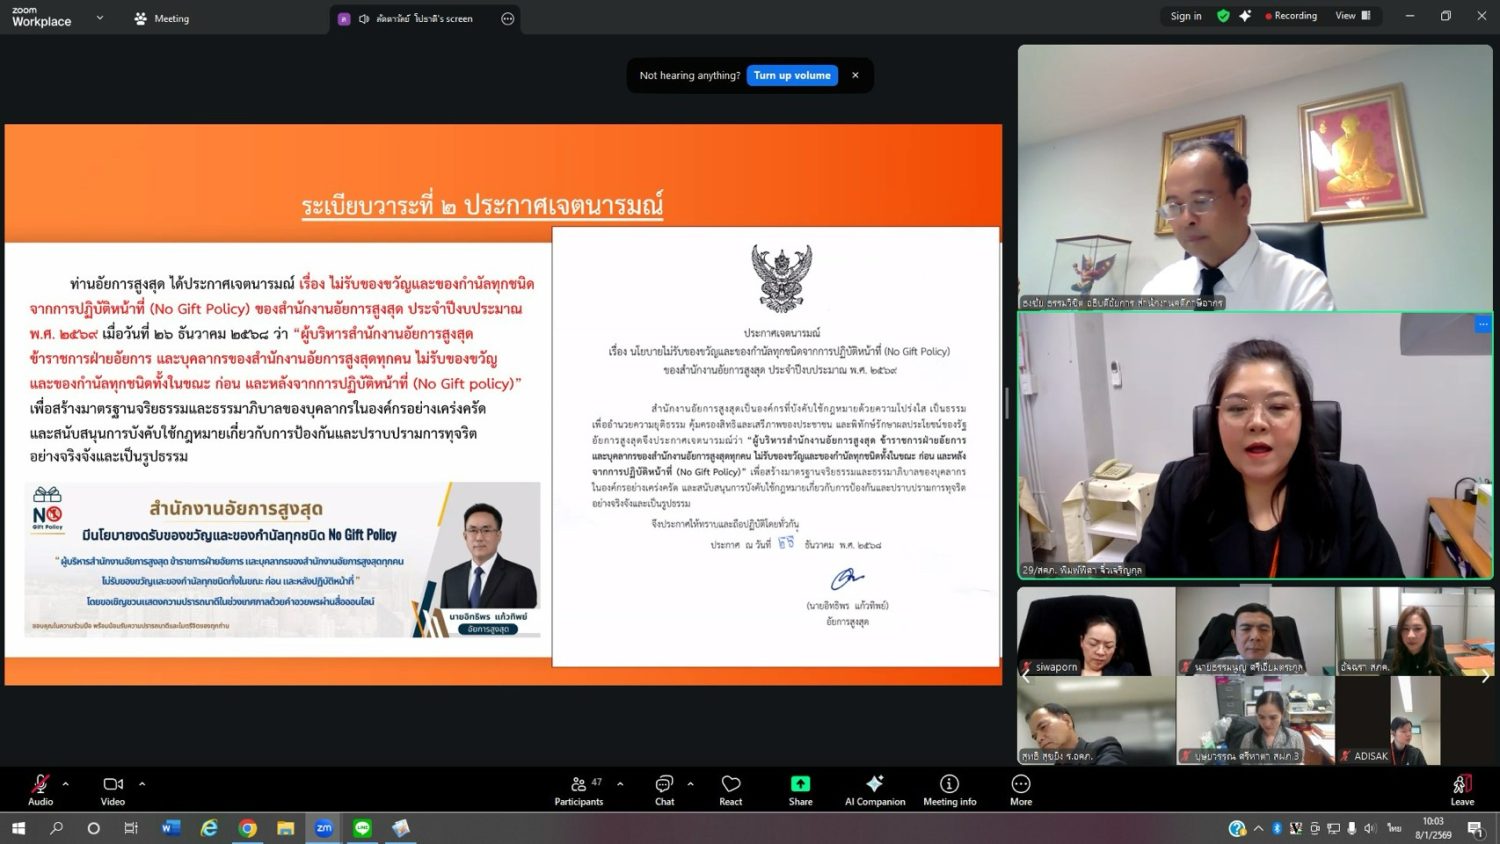Click the green Share screen icon
This screenshot has height=844, width=1500.
tap(800, 784)
